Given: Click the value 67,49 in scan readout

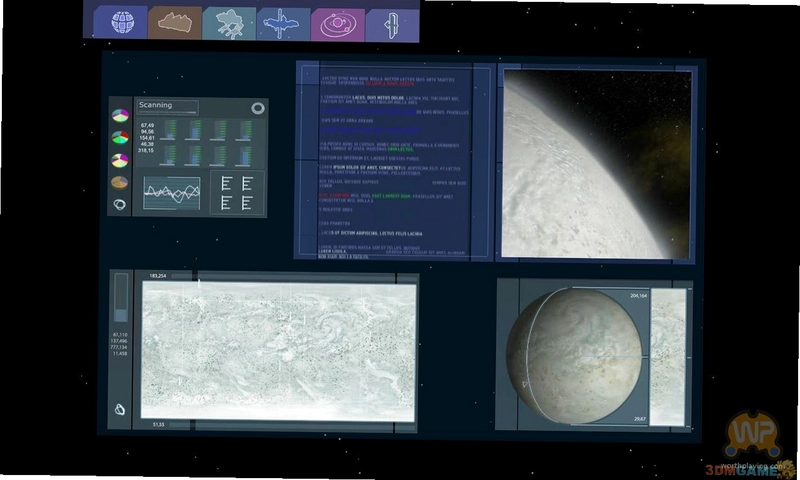Looking at the screenshot, I should (147, 125).
